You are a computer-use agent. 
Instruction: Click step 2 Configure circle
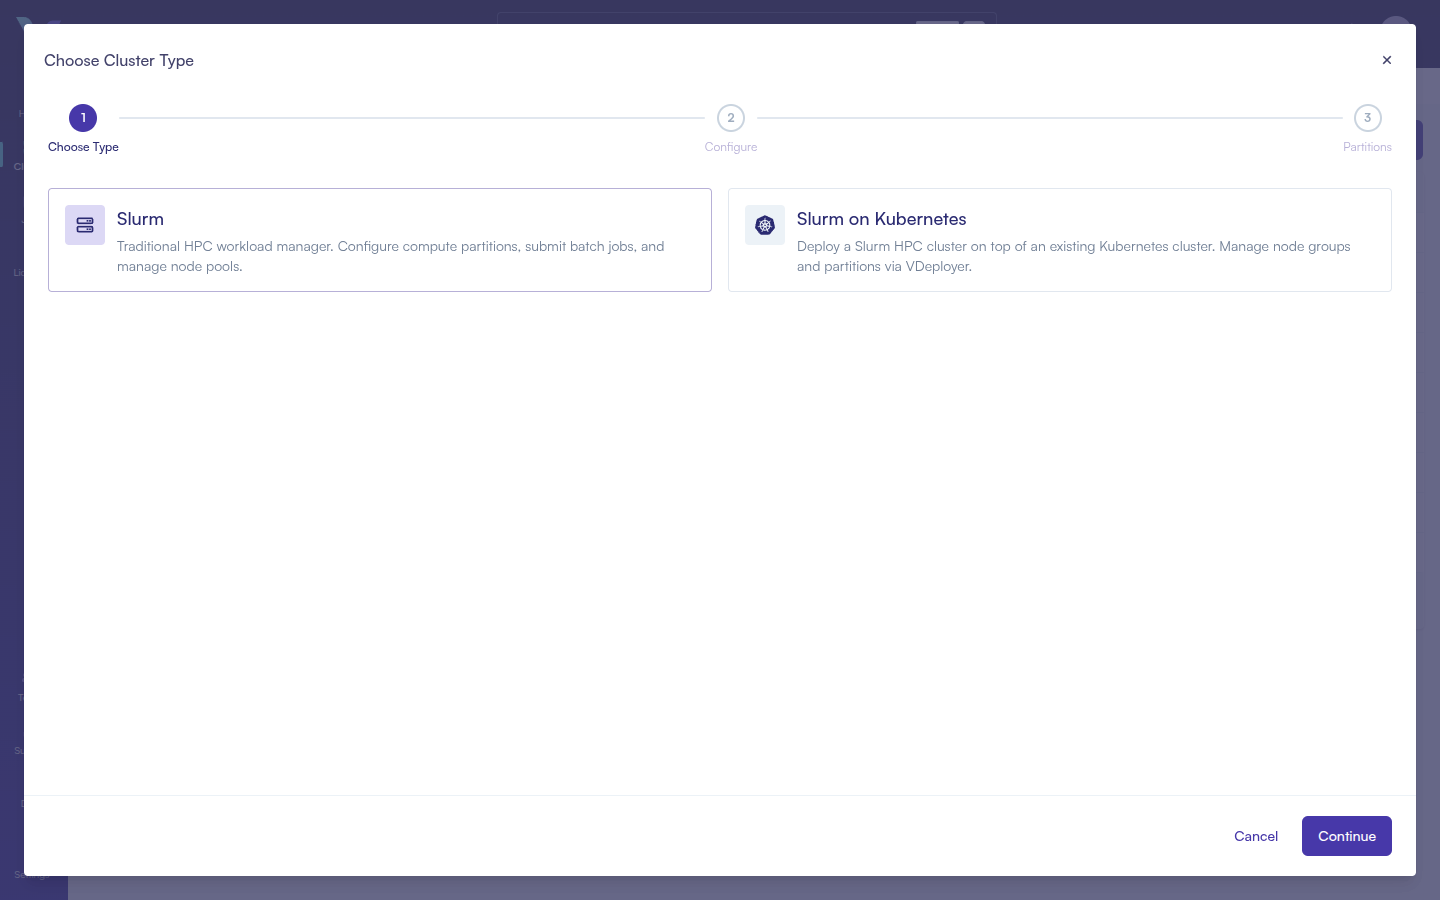731,118
